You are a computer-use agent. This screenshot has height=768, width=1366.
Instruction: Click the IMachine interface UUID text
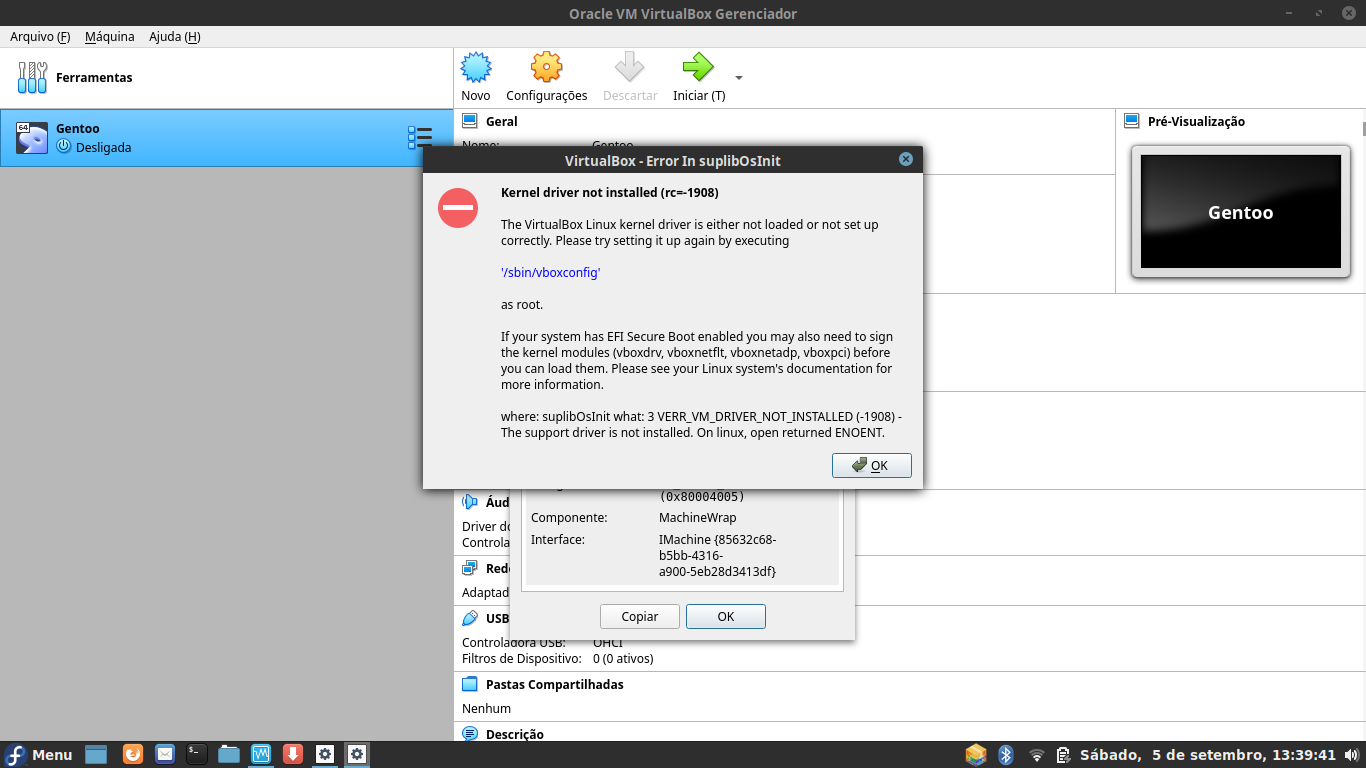click(x=718, y=555)
